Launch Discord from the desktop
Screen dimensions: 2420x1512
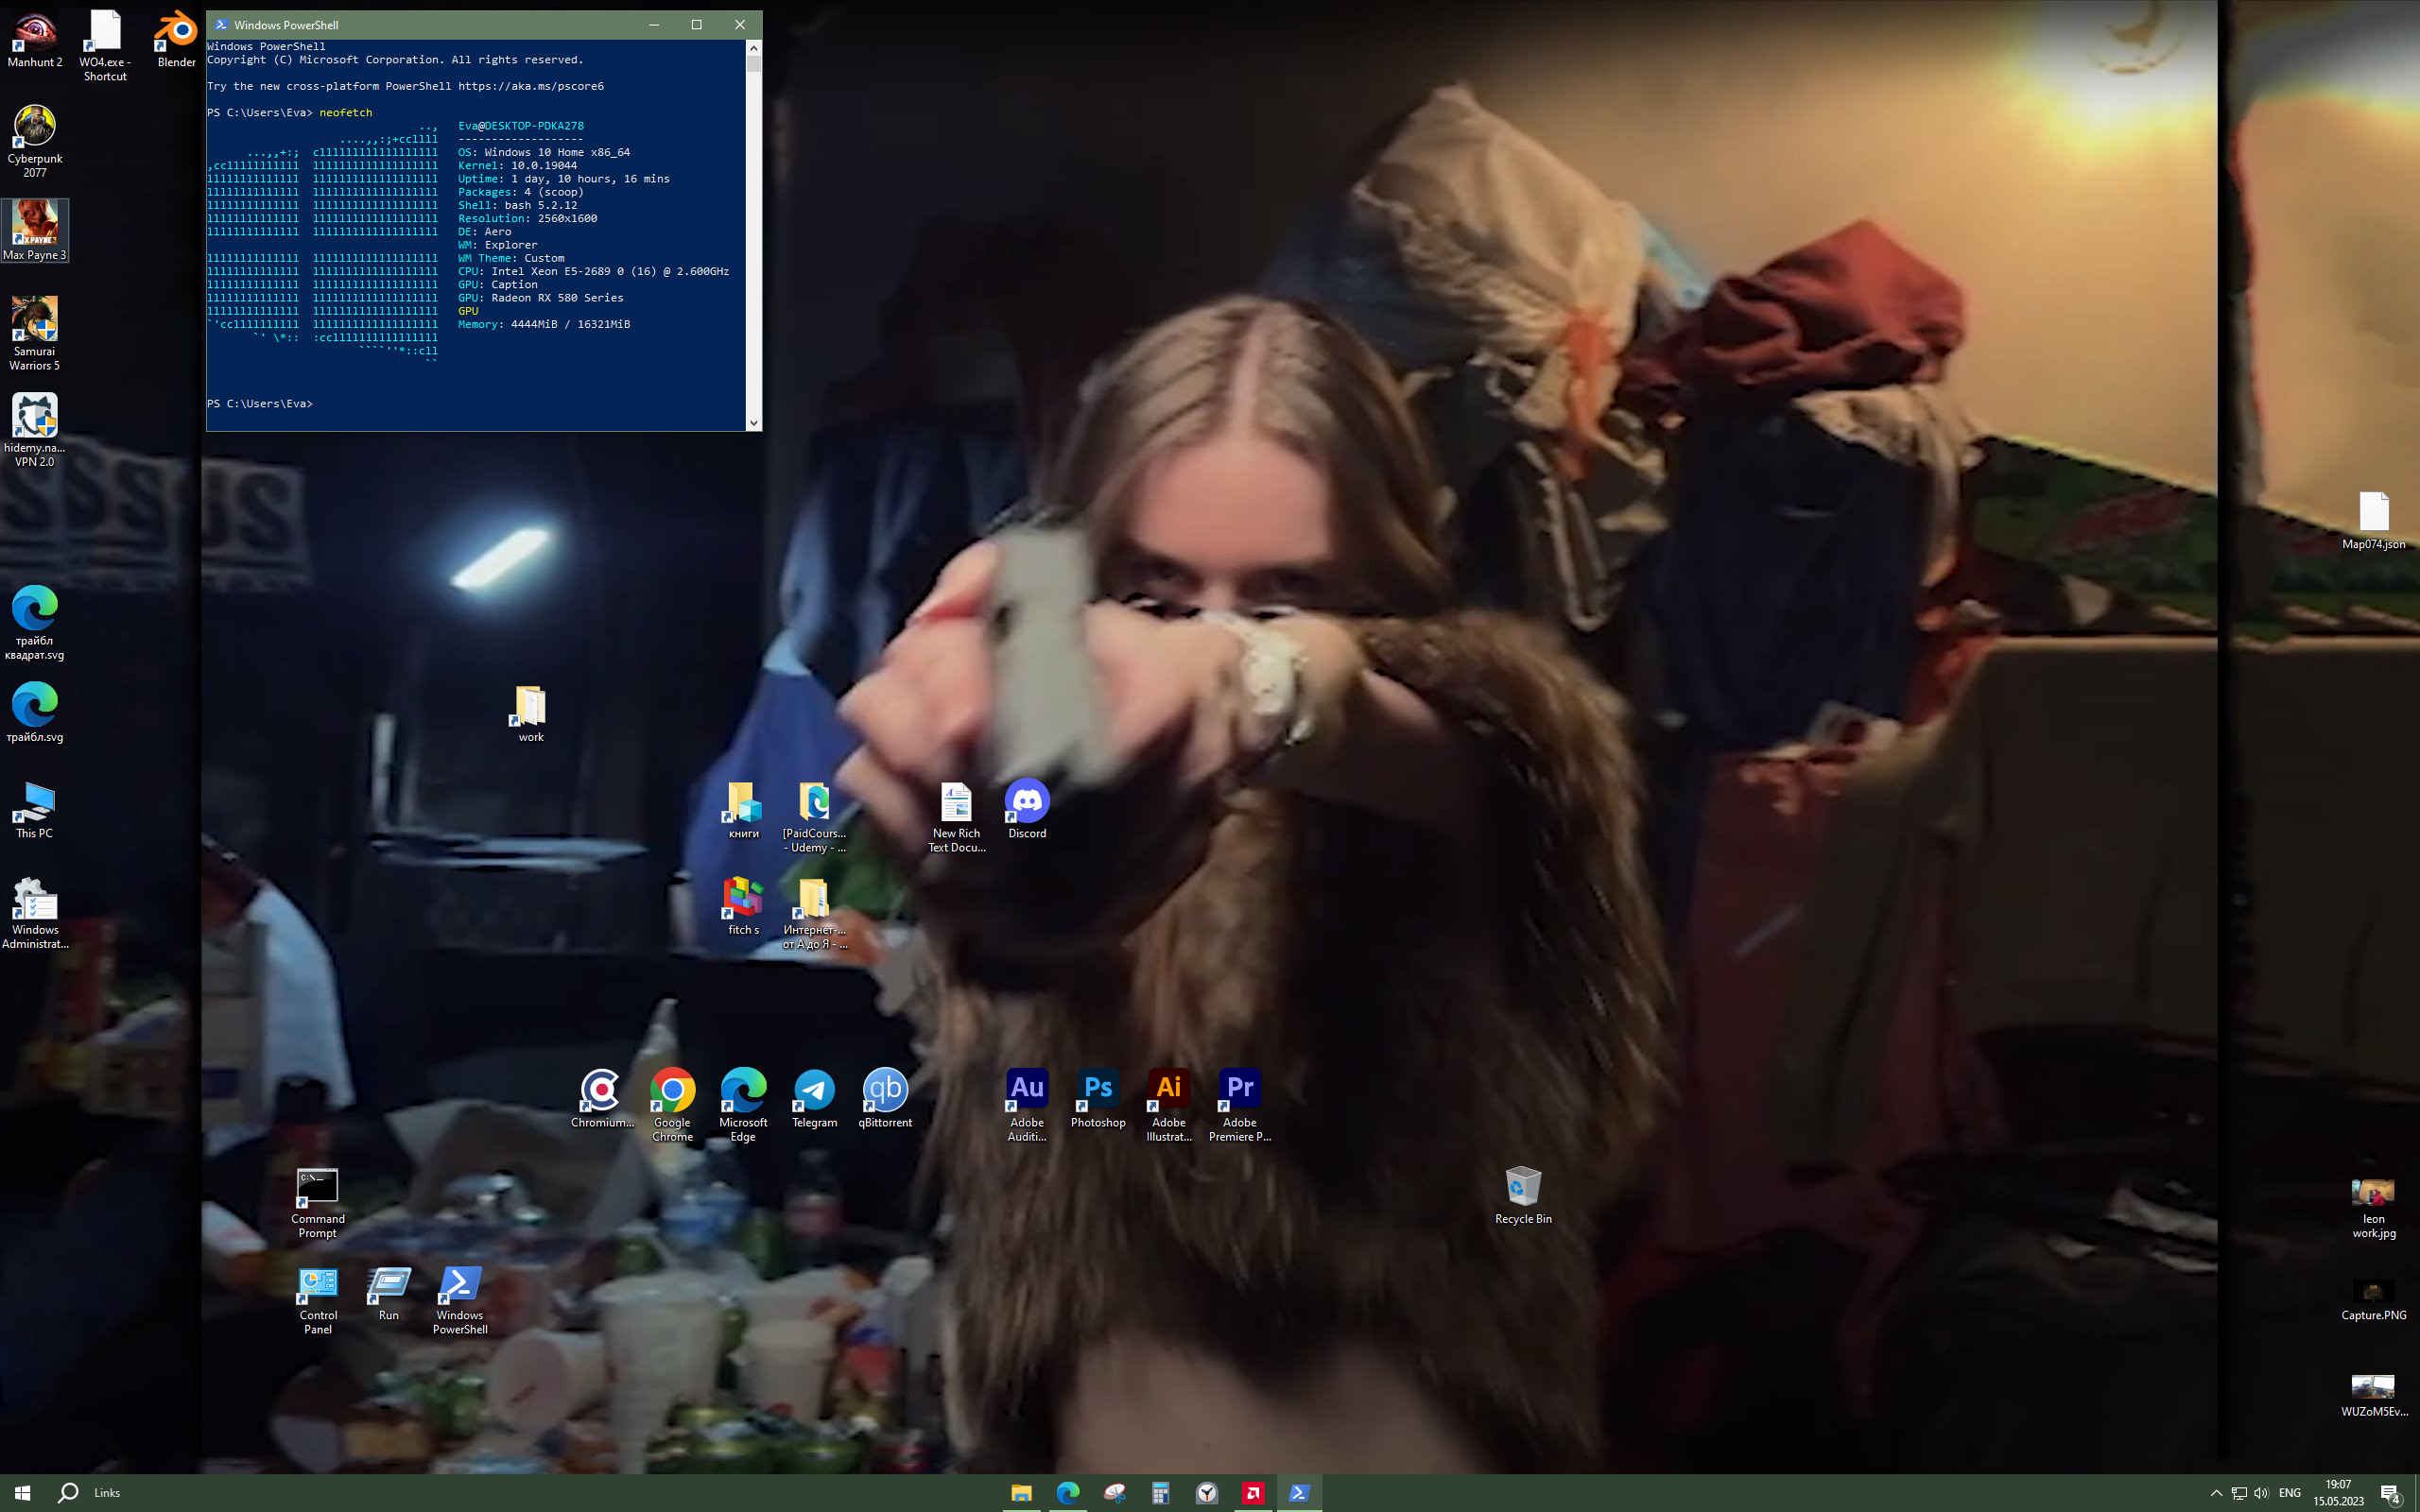[1027, 809]
